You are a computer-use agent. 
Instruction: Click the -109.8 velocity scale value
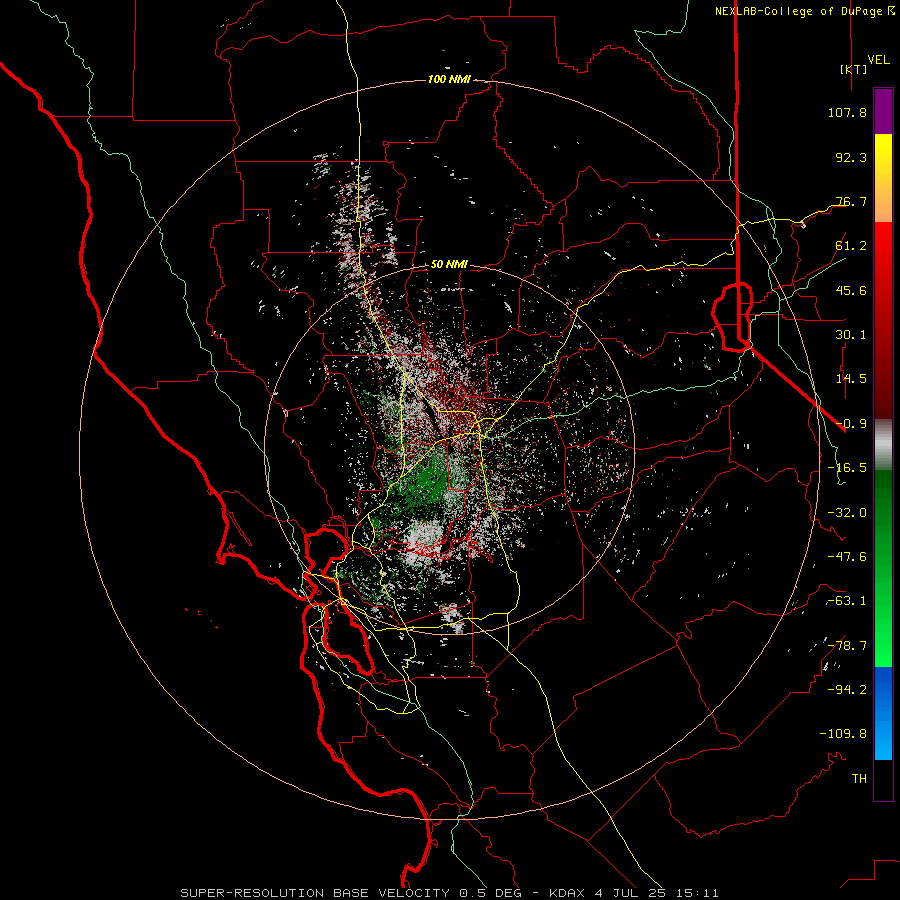pos(843,734)
